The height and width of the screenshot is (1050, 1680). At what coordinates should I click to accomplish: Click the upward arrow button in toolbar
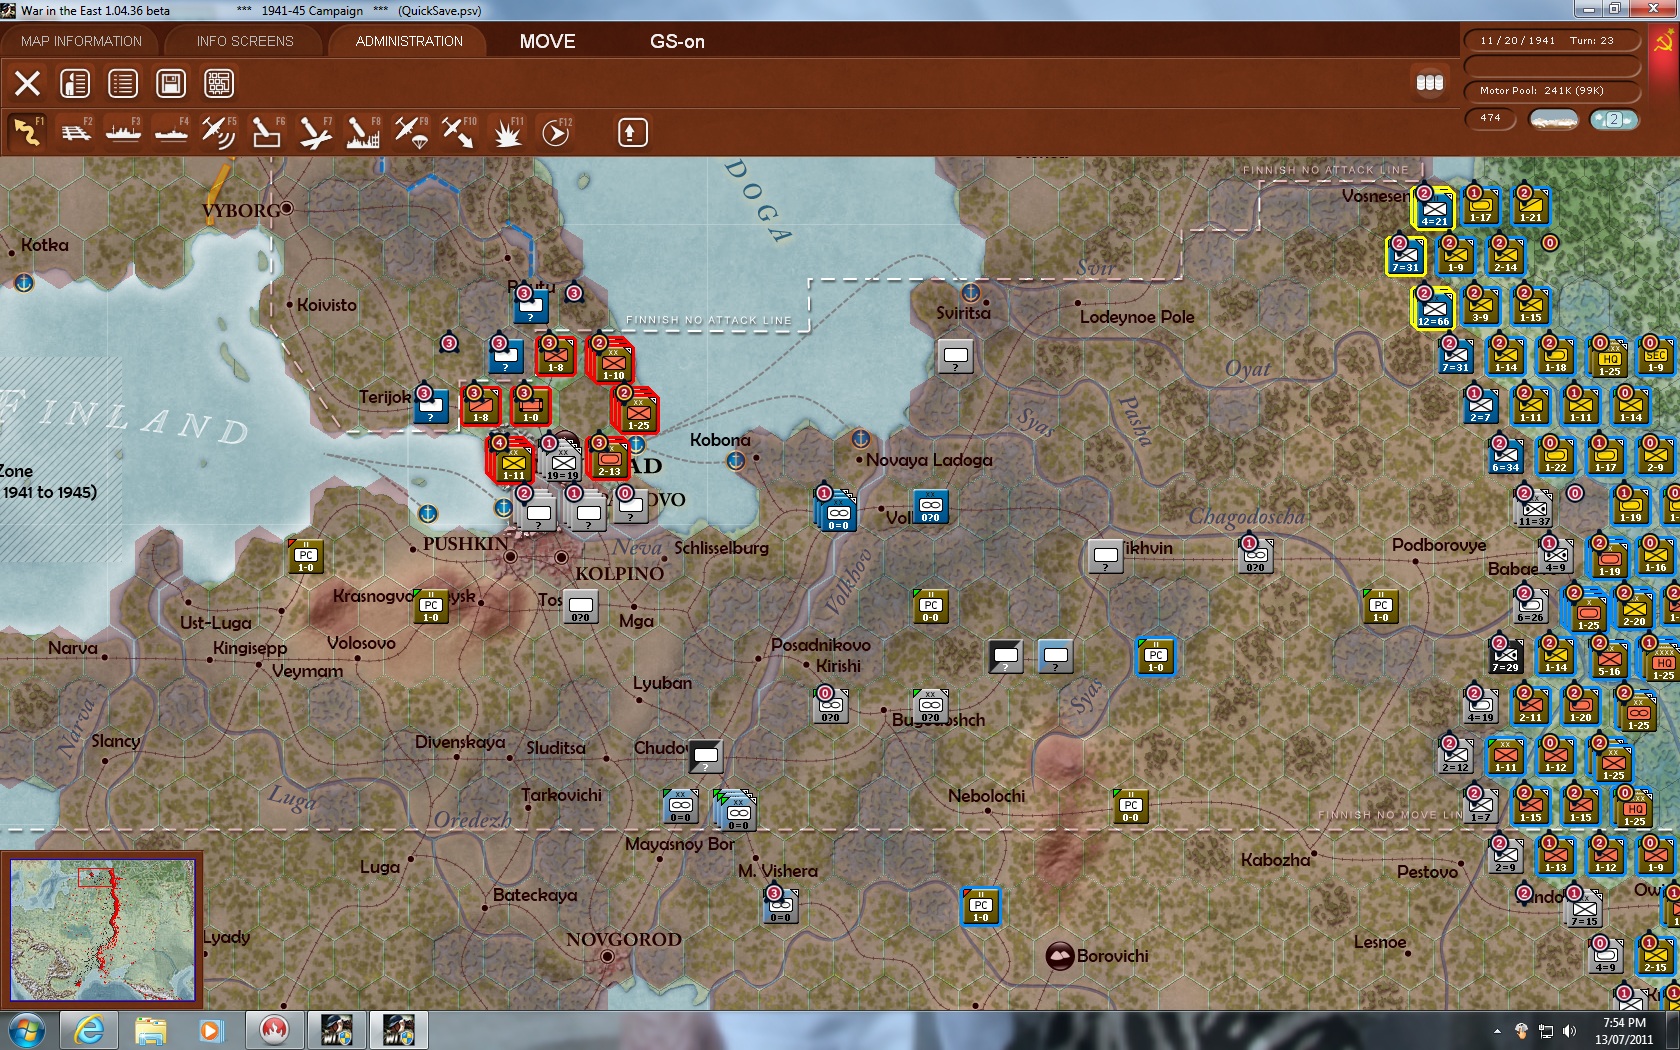click(x=632, y=132)
